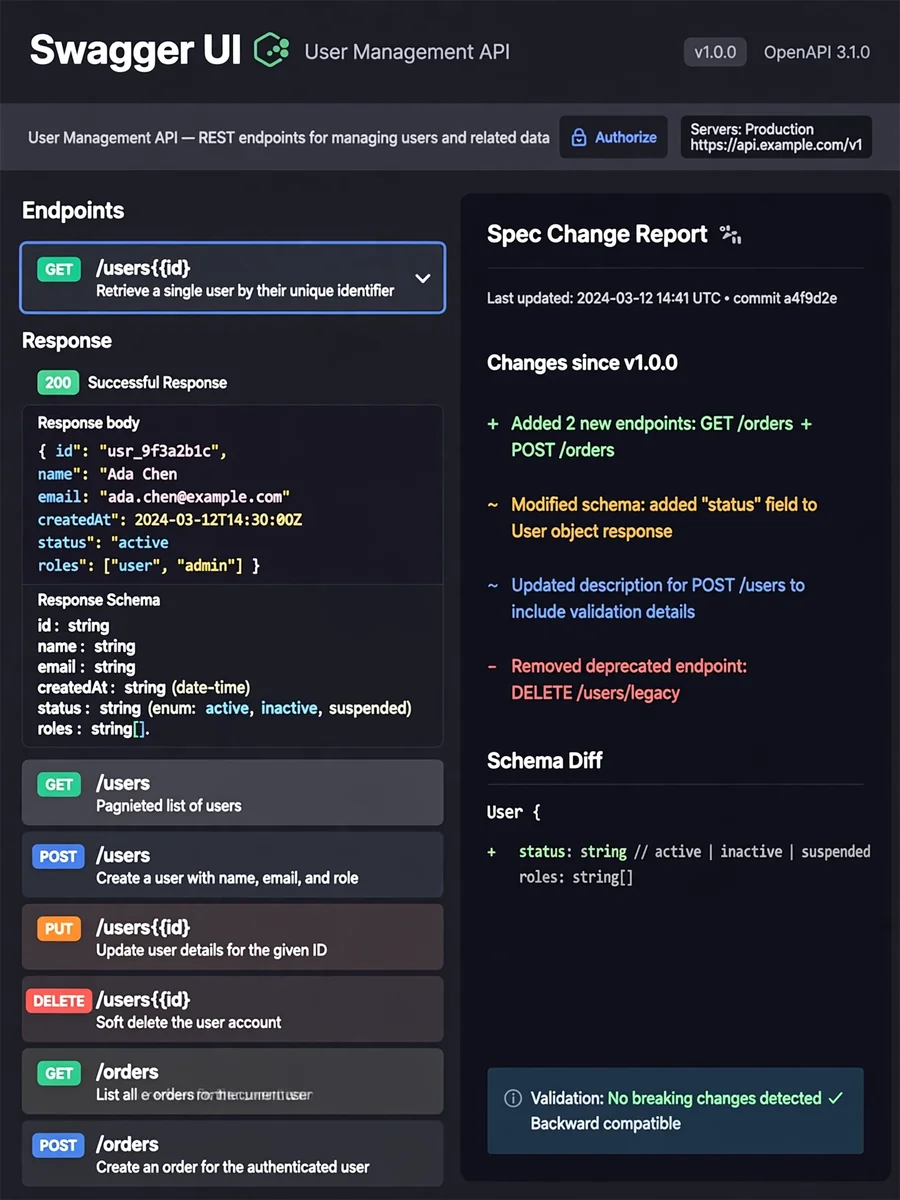Click the Swagger UI title
The width and height of the screenshot is (900, 1200).
[x=135, y=50]
